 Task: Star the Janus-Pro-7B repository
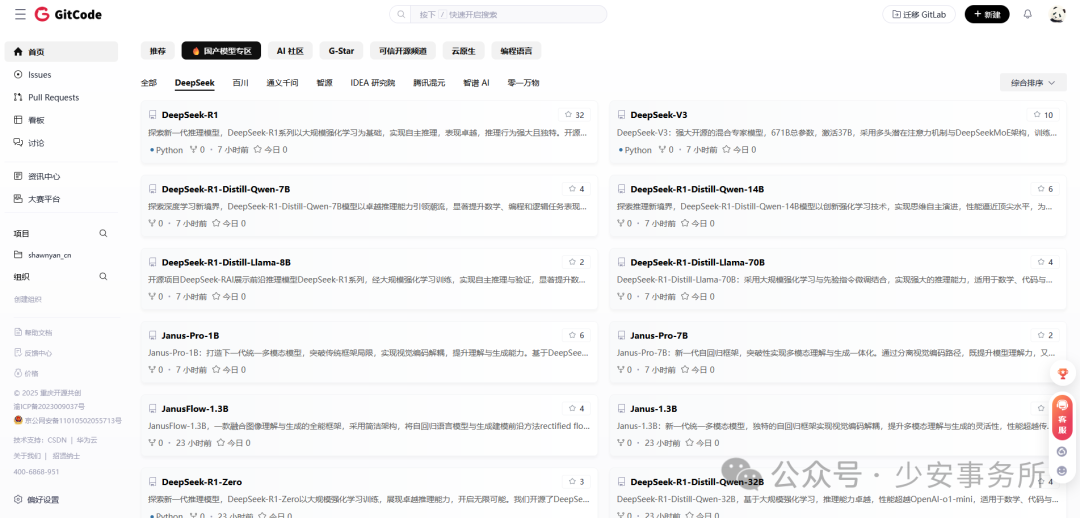(1045, 335)
